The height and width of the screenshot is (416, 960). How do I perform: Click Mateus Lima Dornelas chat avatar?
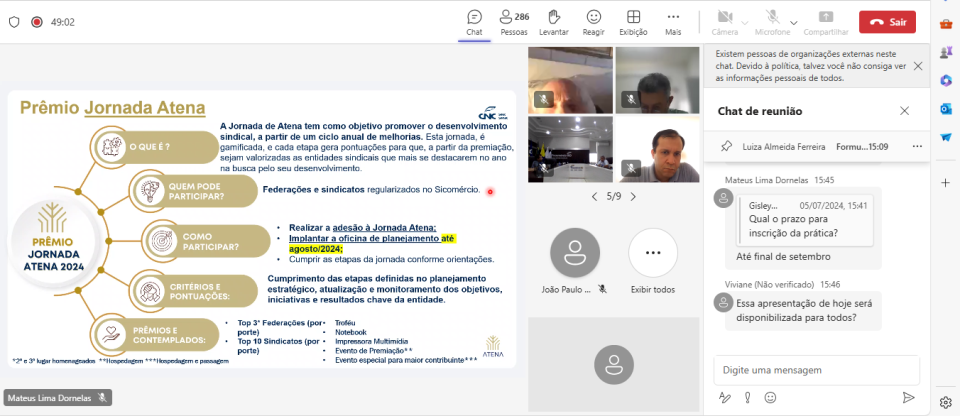[x=724, y=198]
